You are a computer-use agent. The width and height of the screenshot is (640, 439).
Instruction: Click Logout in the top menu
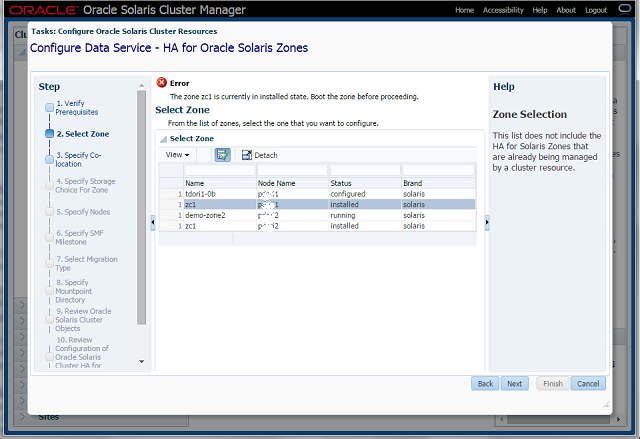596,10
